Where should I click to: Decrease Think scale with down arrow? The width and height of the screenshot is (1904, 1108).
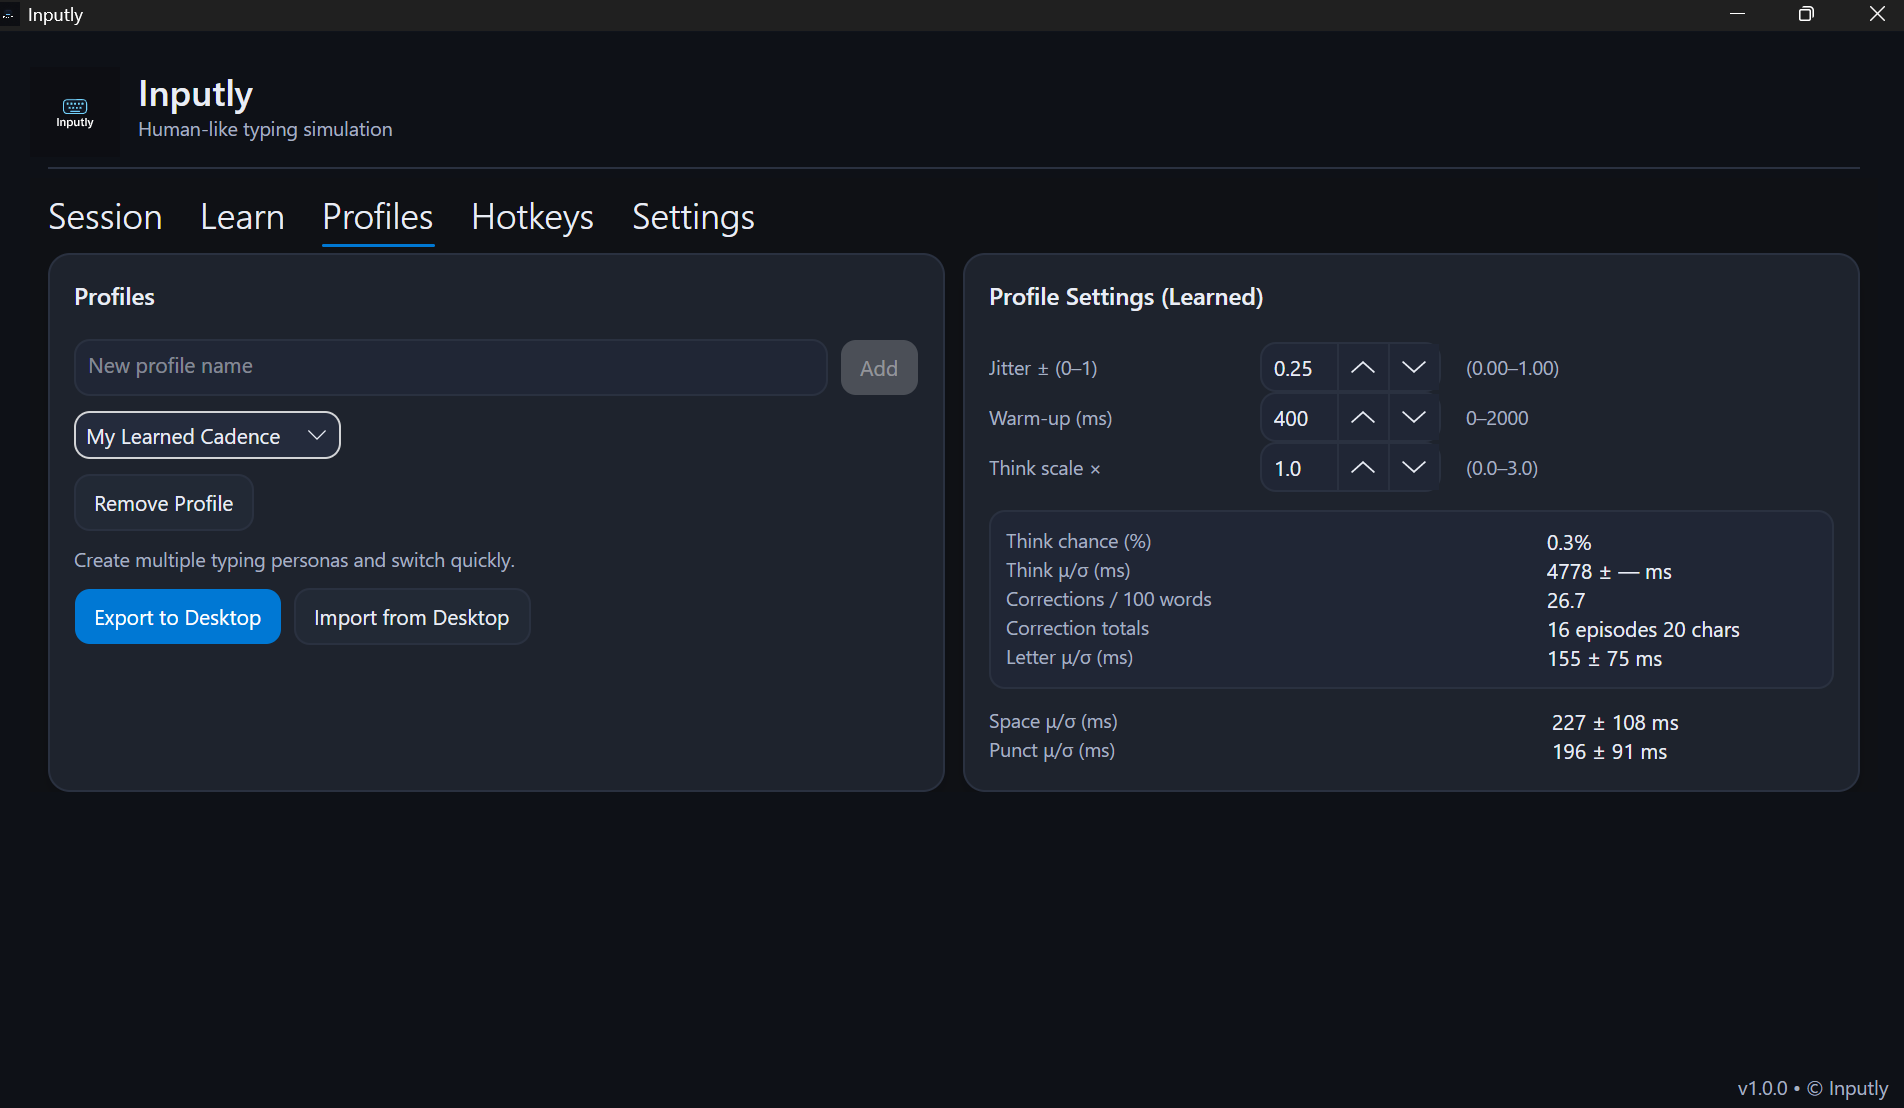pos(1413,468)
